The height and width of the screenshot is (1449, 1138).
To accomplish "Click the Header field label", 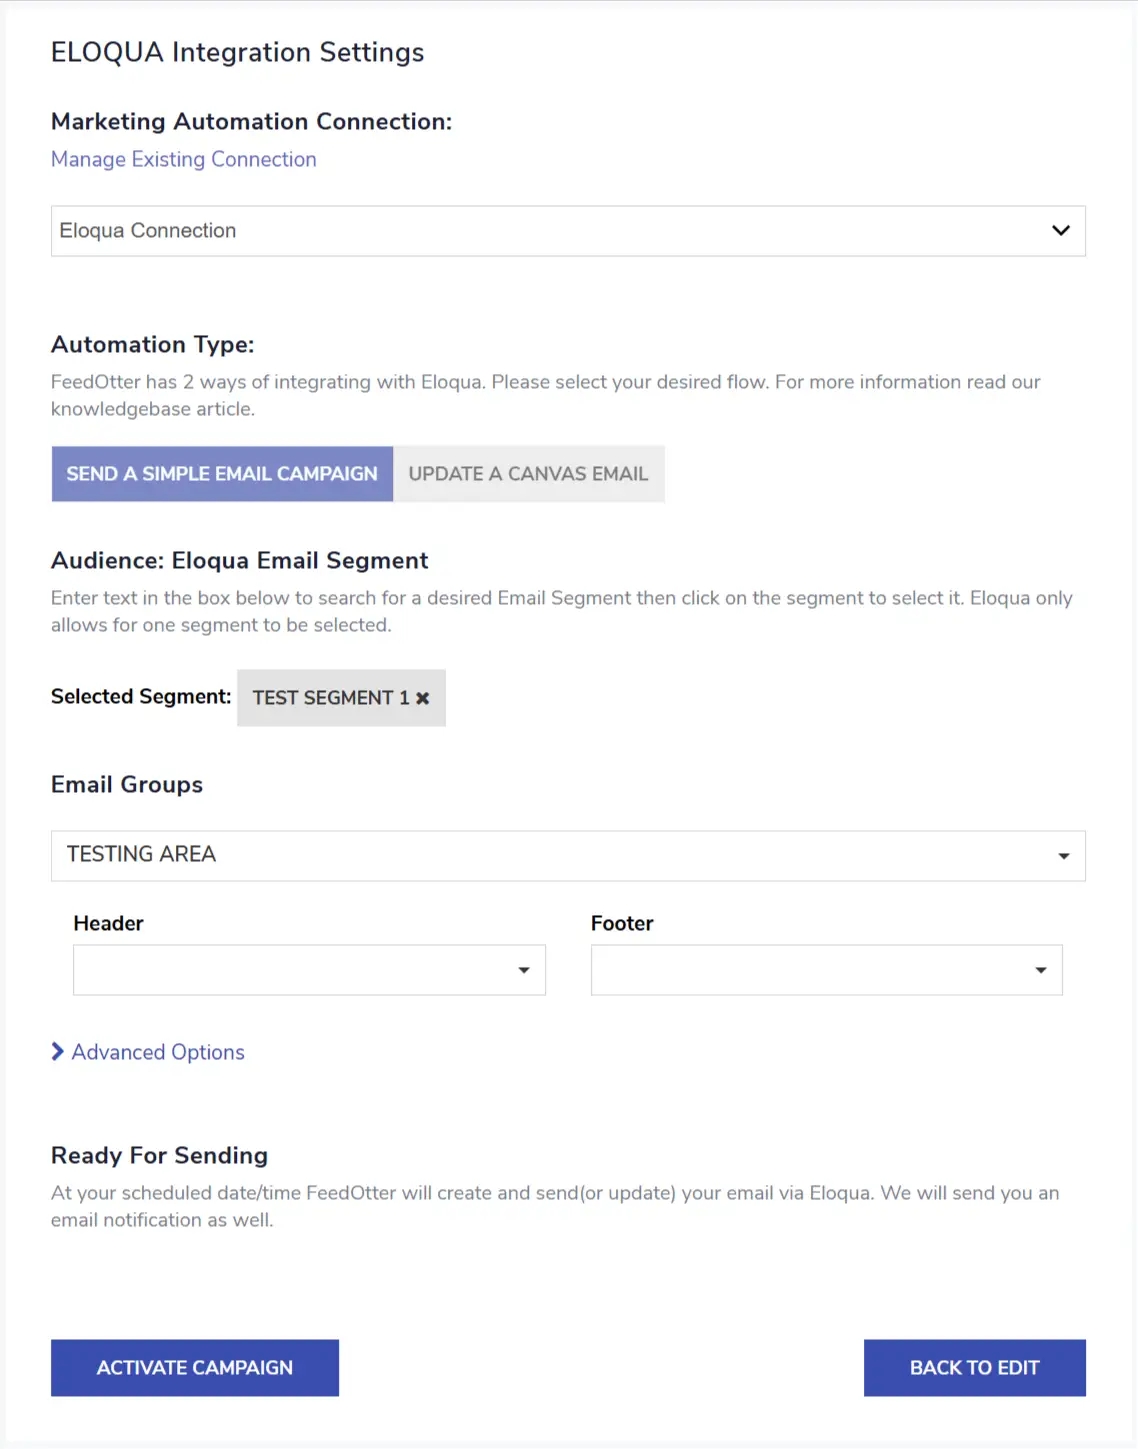I will click(x=108, y=923).
